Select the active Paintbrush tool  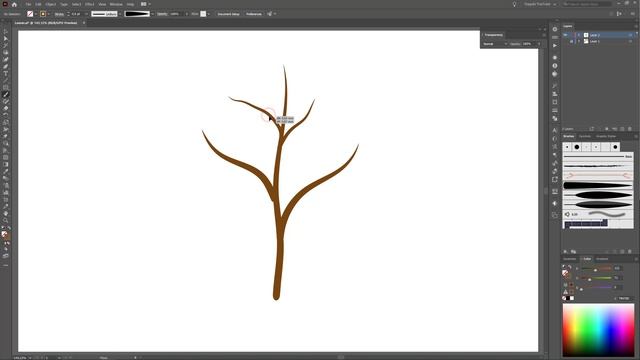tap(5, 94)
